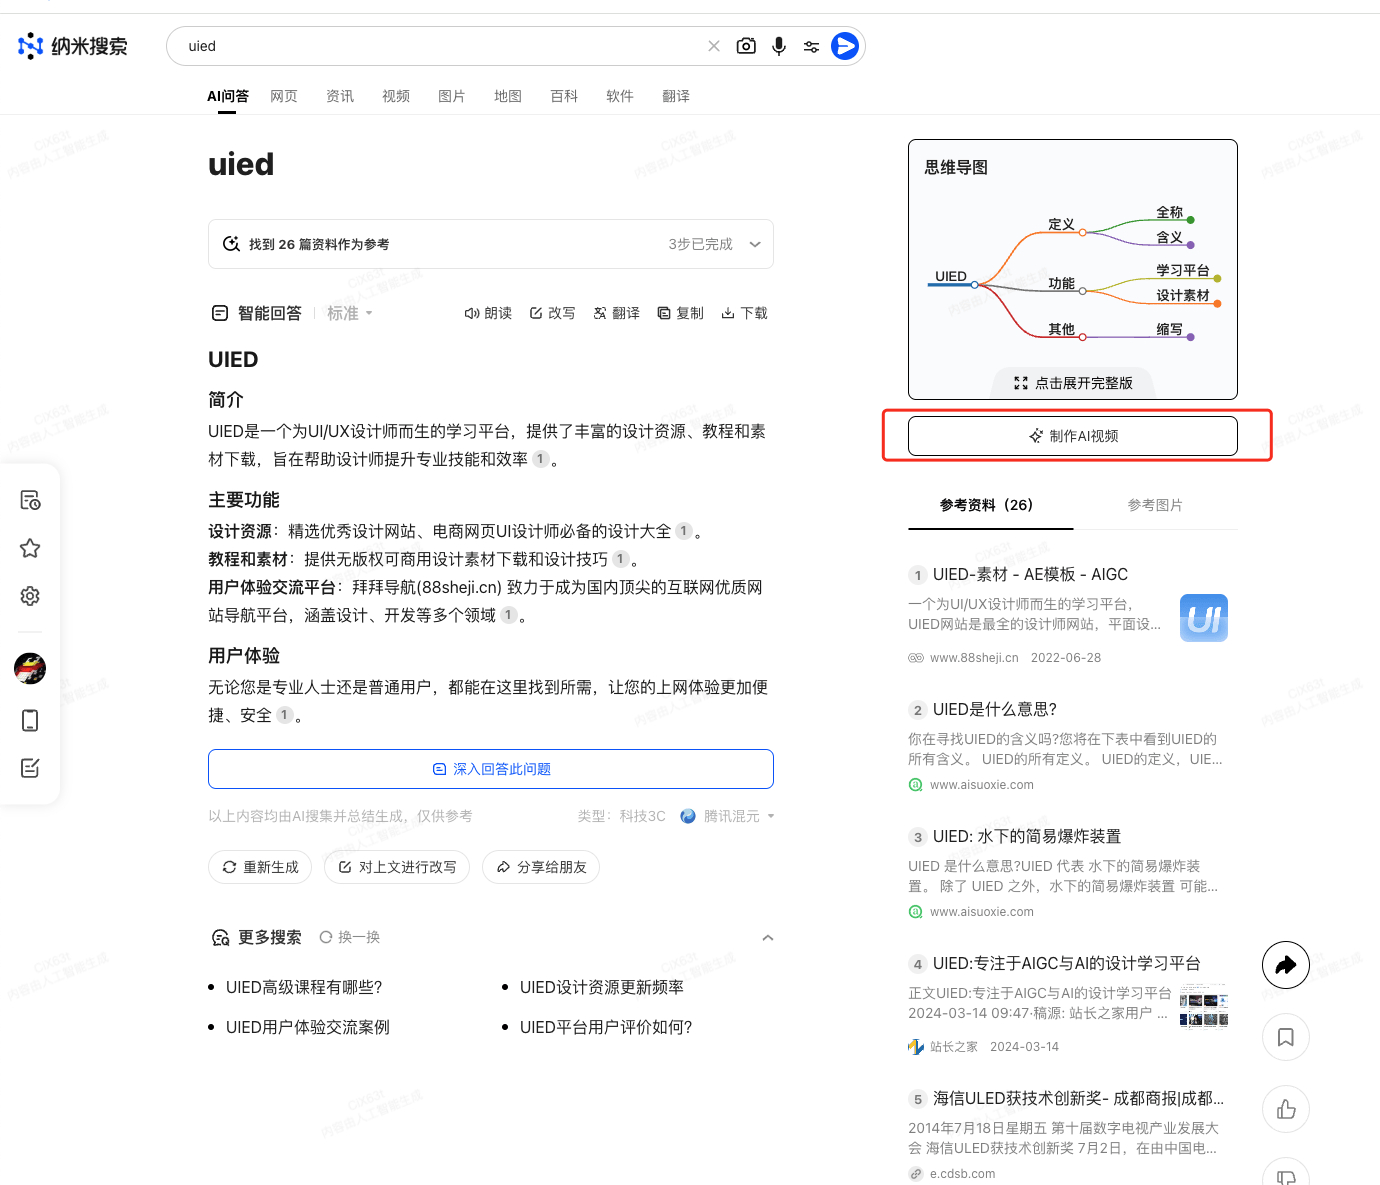Viewport: 1380px width, 1185px height.
Task: Open favorites star in left sidebar
Action: [30, 548]
